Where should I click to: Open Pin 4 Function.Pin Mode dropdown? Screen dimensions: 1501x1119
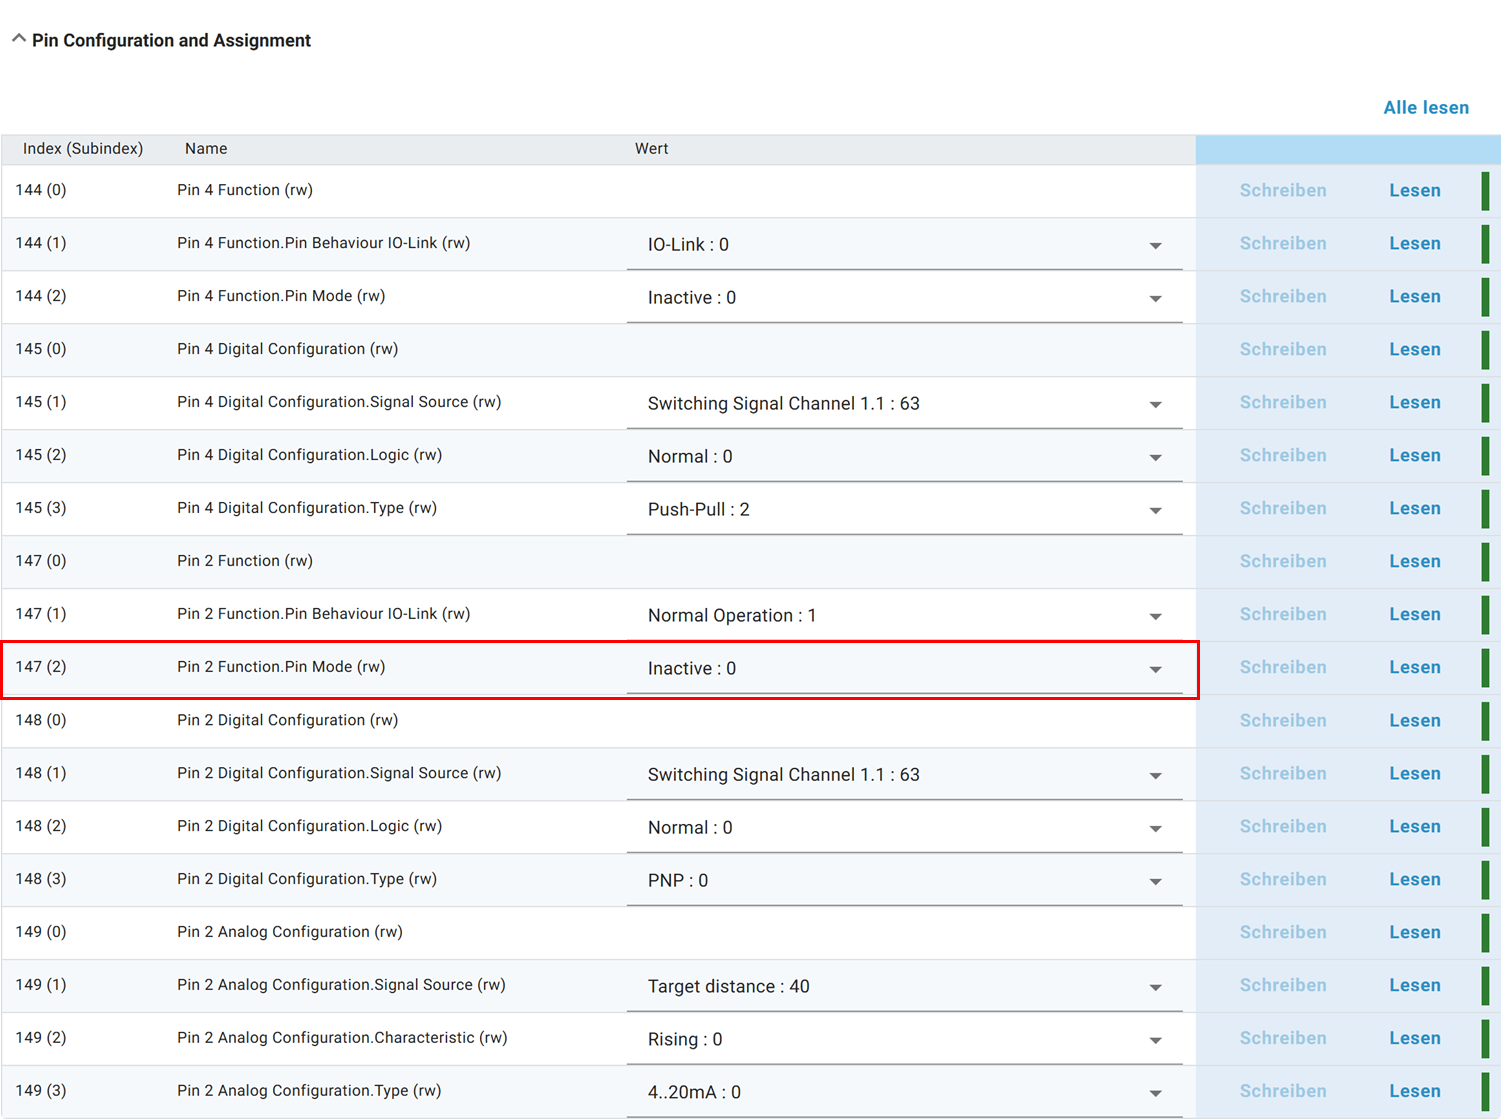(903, 298)
